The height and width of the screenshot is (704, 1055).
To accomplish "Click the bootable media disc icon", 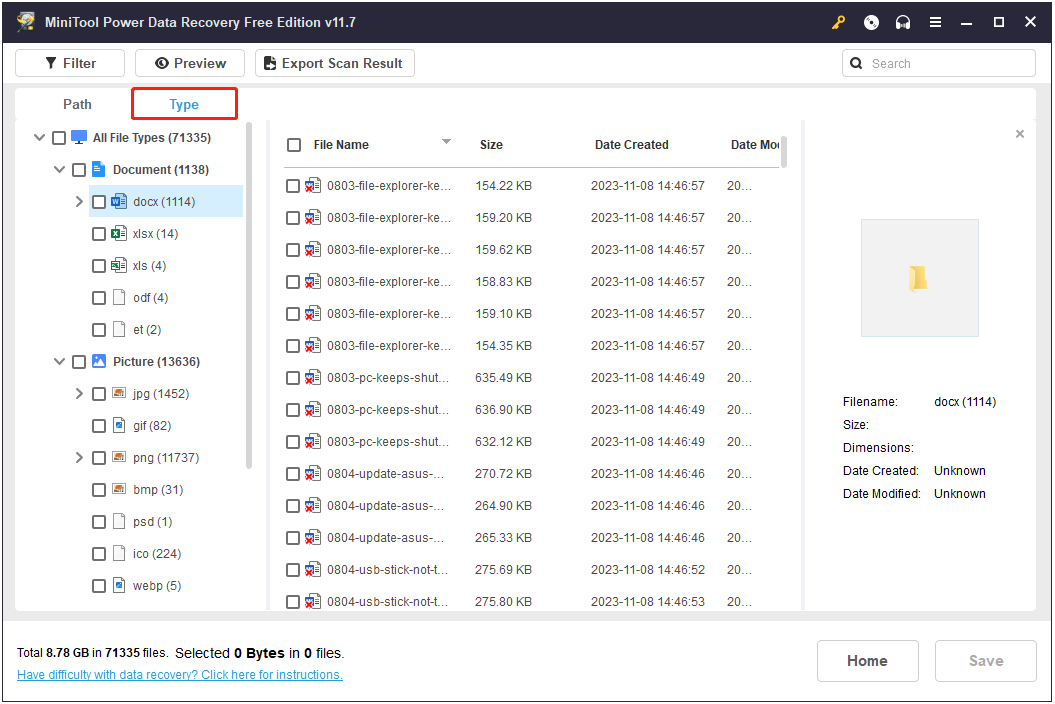I will click(870, 21).
